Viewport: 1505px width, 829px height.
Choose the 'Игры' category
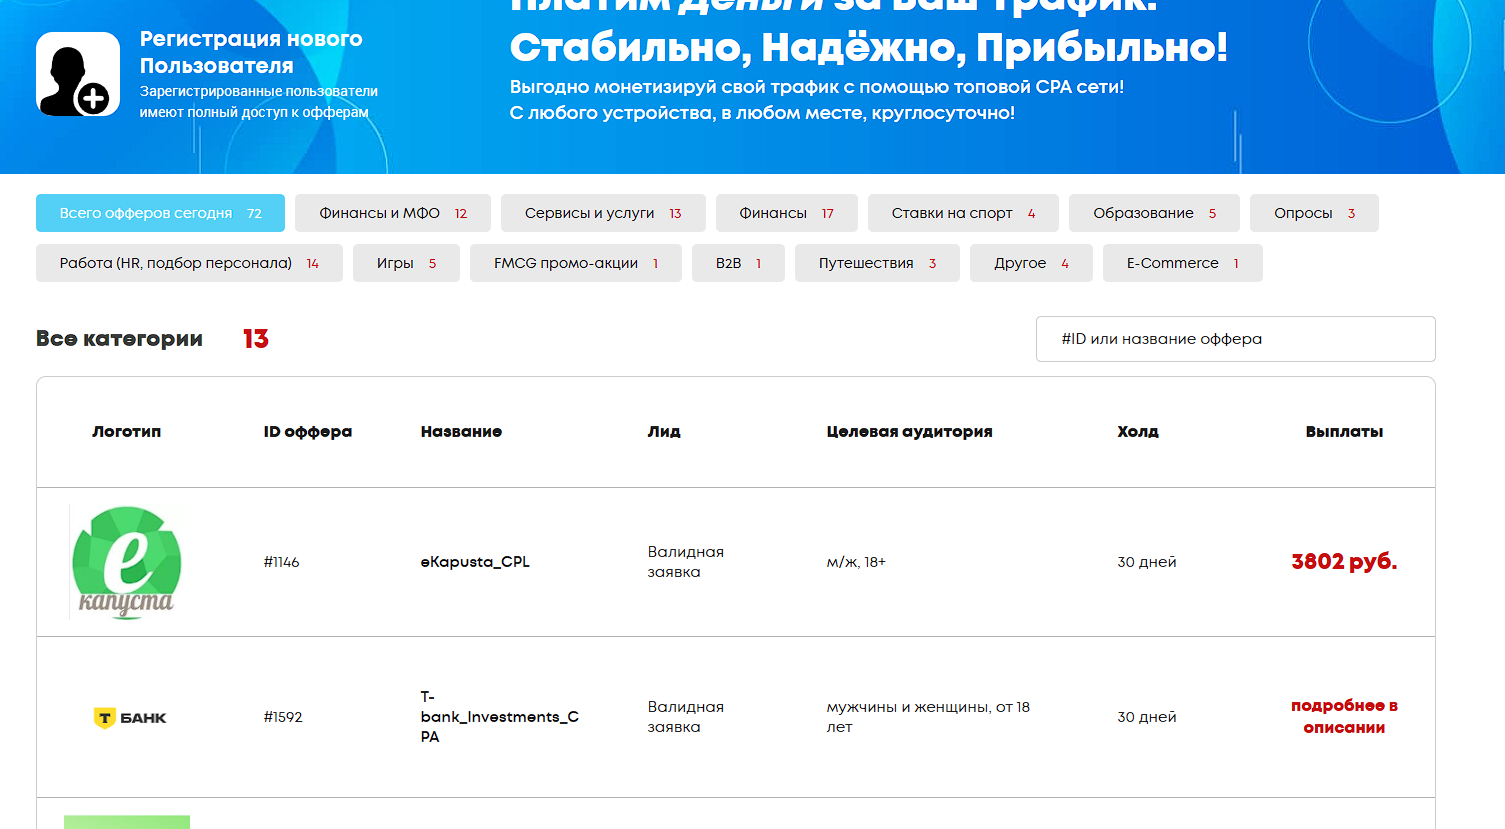[x=406, y=262]
